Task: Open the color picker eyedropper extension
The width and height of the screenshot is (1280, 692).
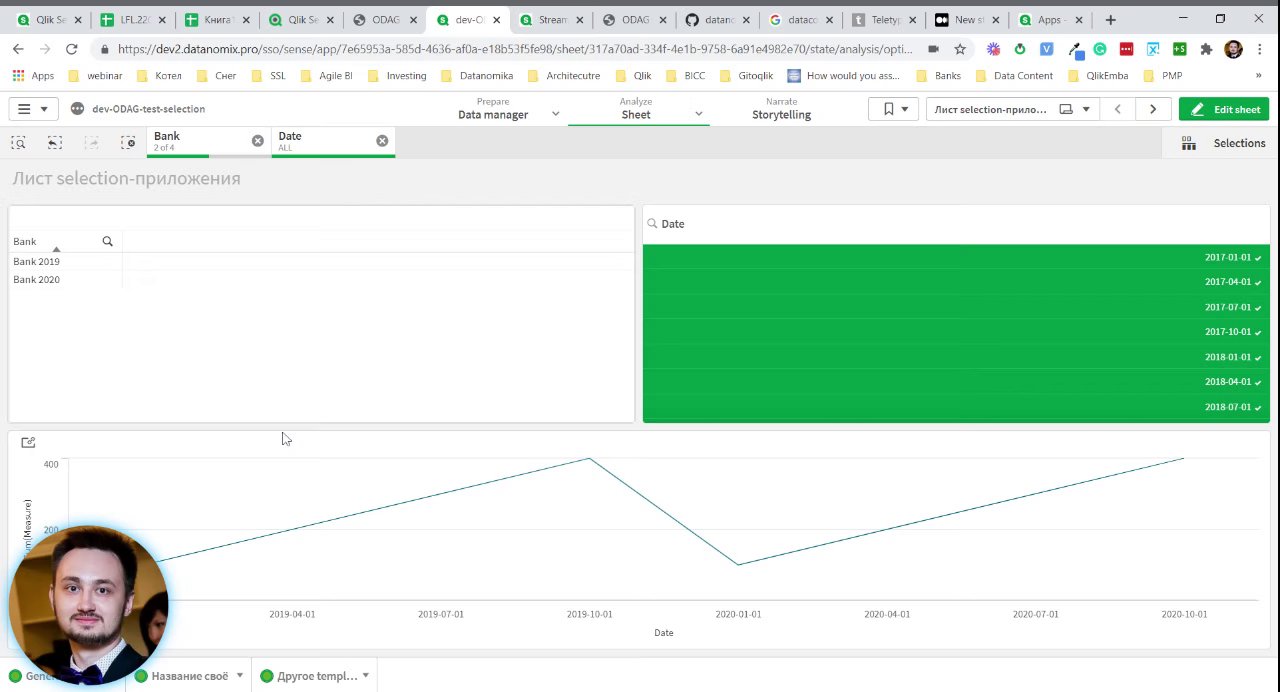Action: (x=1074, y=49)
